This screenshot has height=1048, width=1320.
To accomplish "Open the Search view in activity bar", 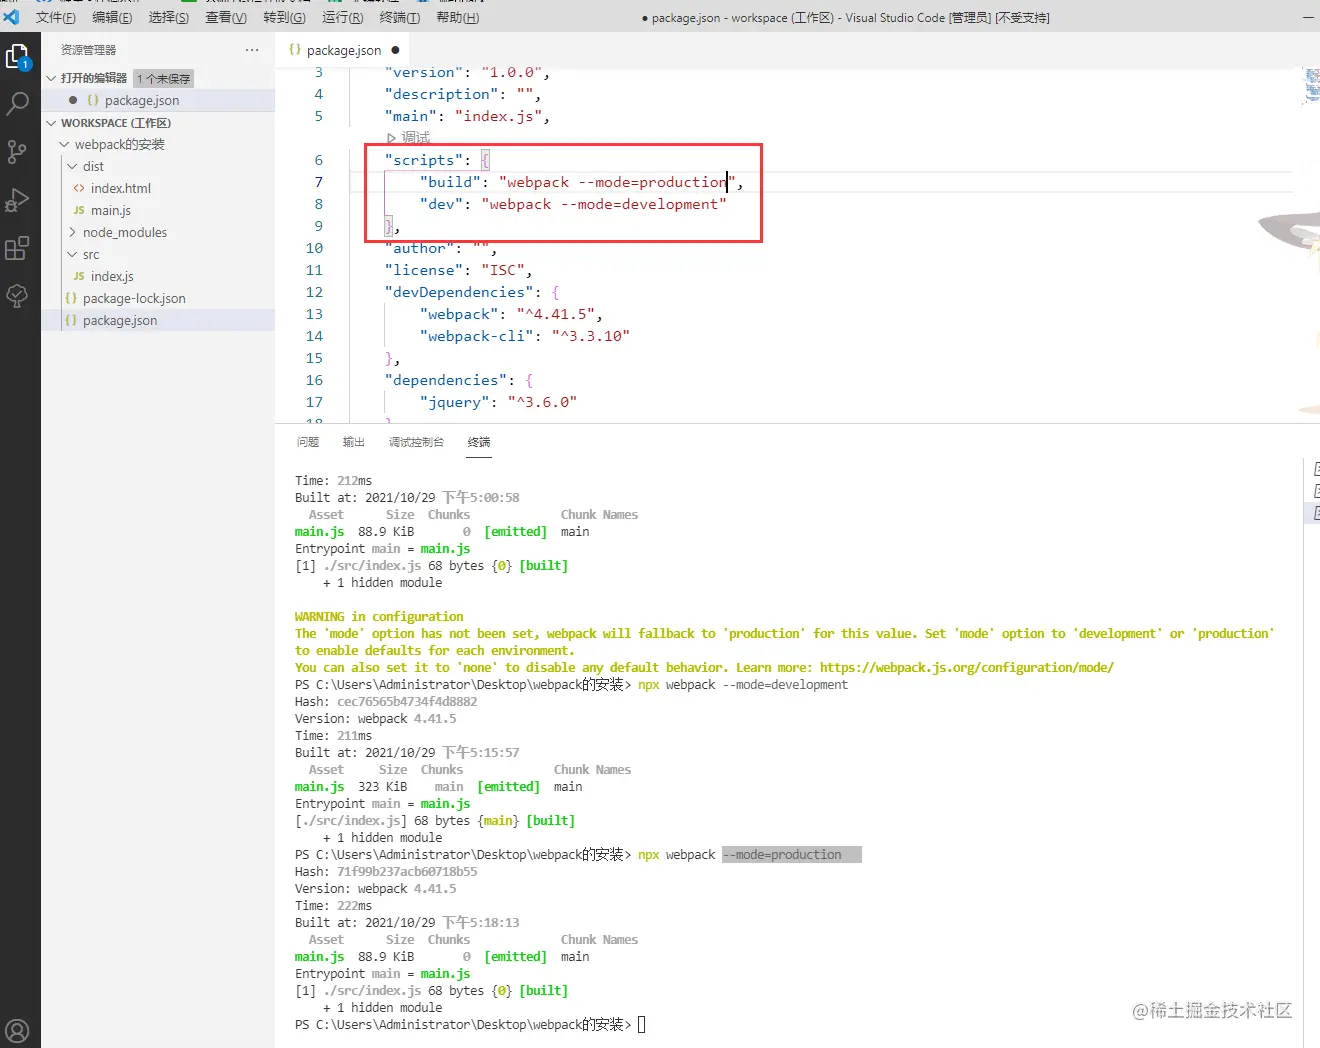I will 18,103.
